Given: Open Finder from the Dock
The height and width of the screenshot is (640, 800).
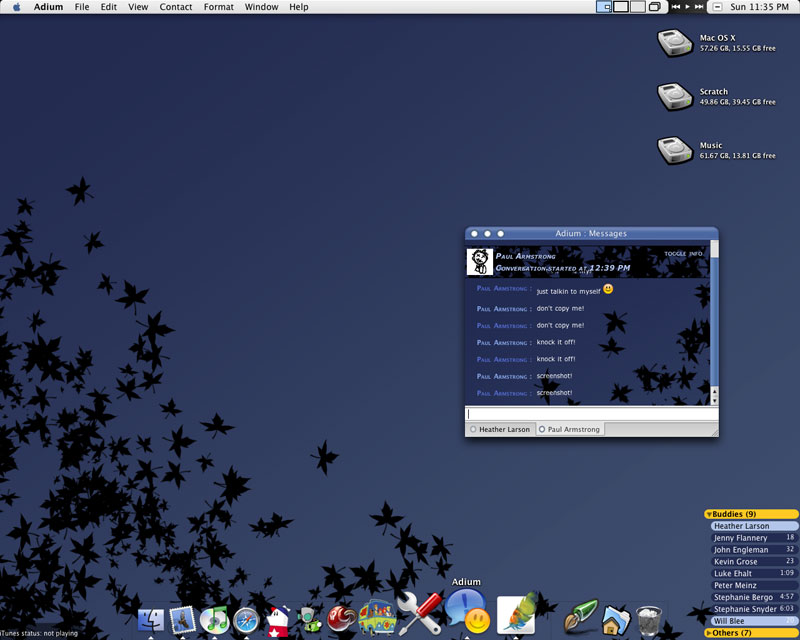Looking at the screenshot, I should tap(151, 620).
